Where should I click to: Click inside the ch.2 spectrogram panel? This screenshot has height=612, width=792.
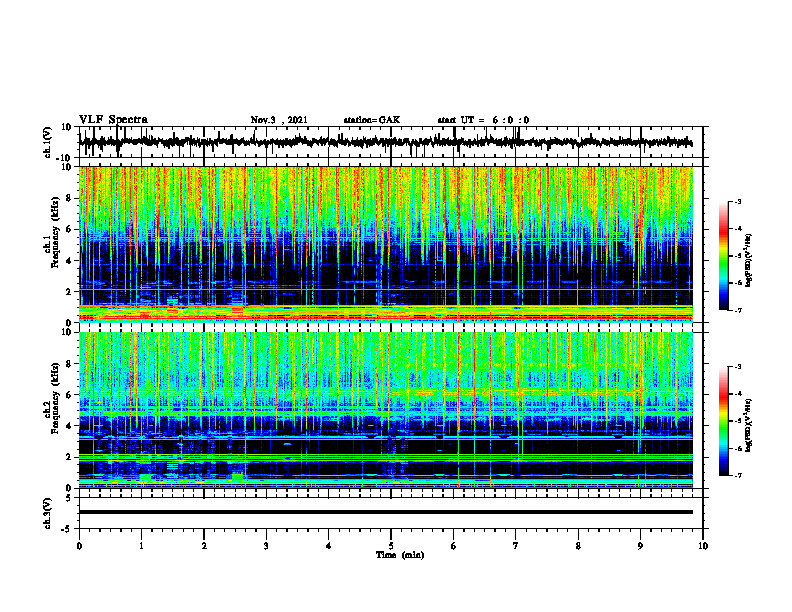click(385, 410)
